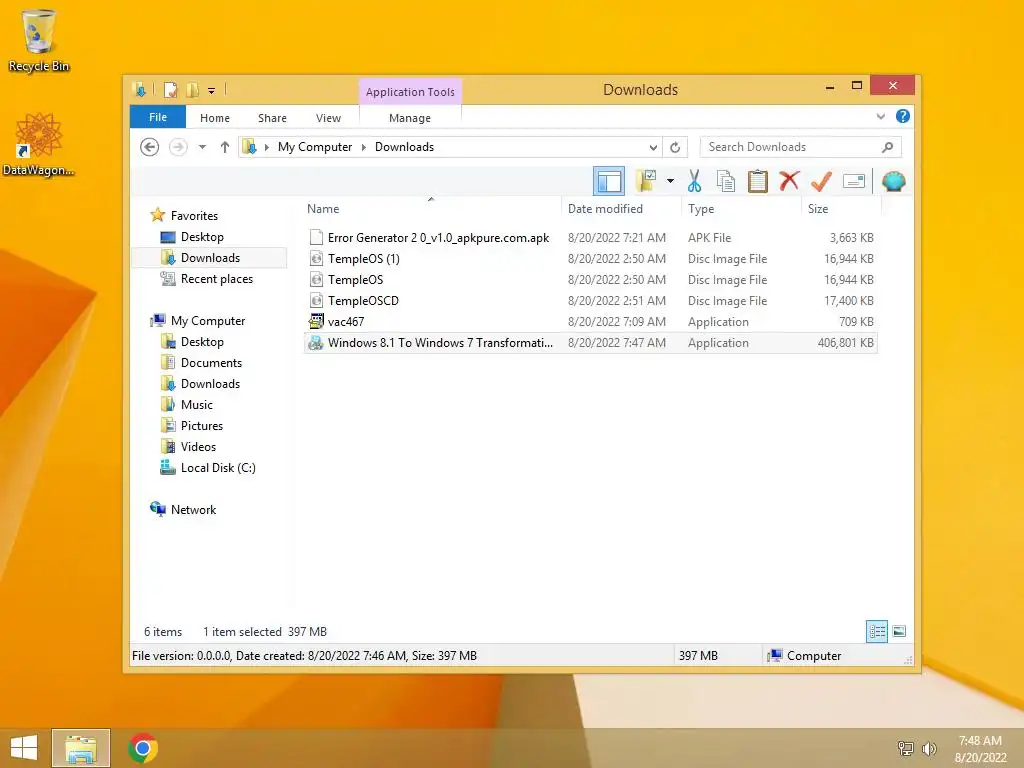
Task: Select the TempleOSCD disc image
Action: click(x=590, y=300)
